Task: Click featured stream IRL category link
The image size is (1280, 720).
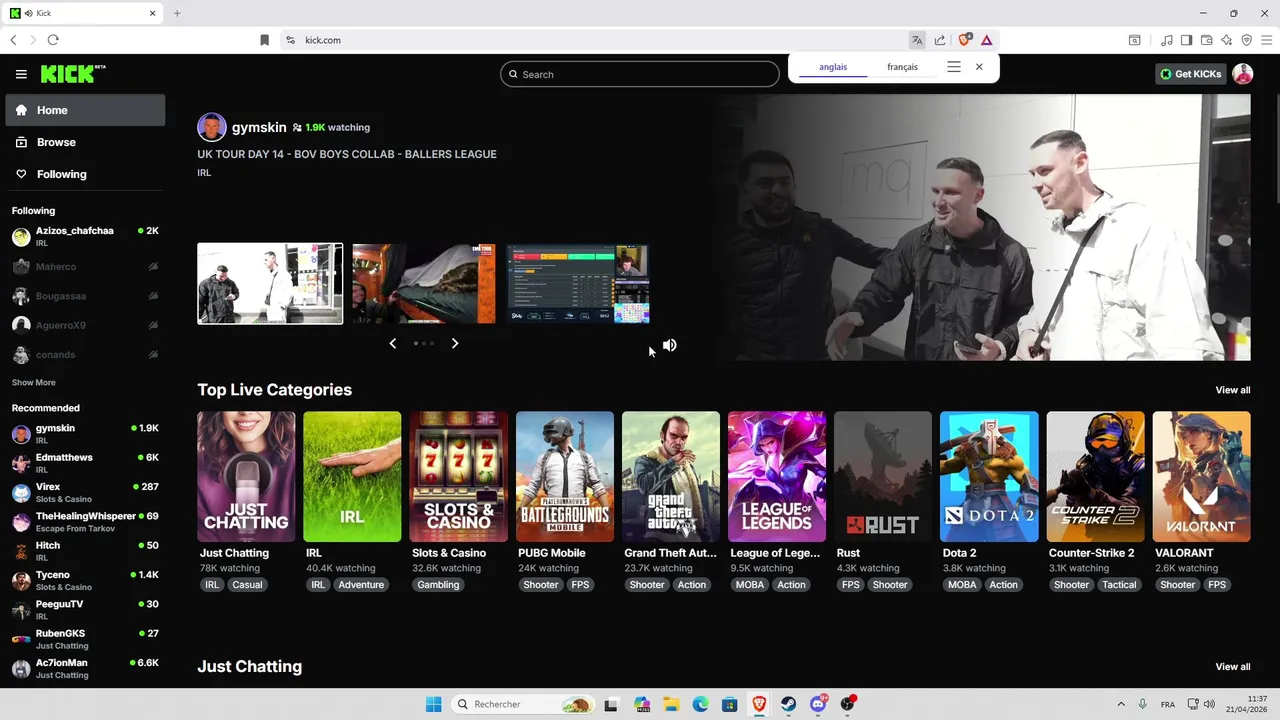Action: click(204, 173)
